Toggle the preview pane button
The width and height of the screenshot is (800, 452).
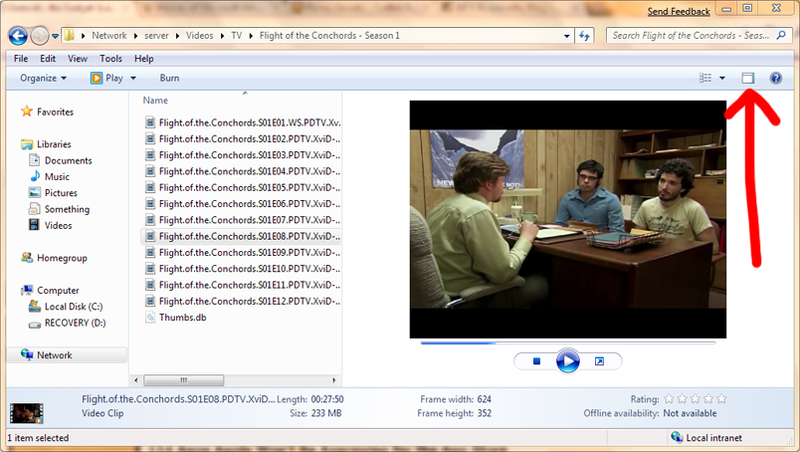tap(747, 78)
